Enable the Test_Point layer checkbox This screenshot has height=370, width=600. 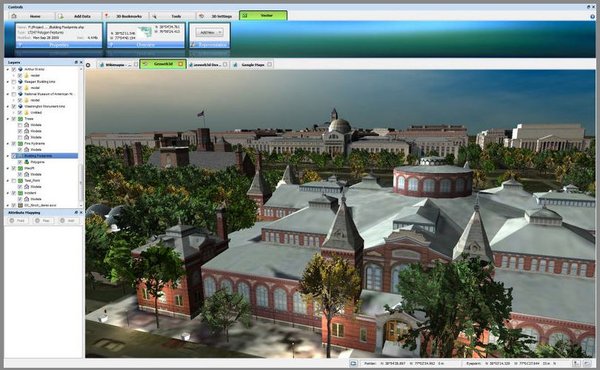pos(14,181)
